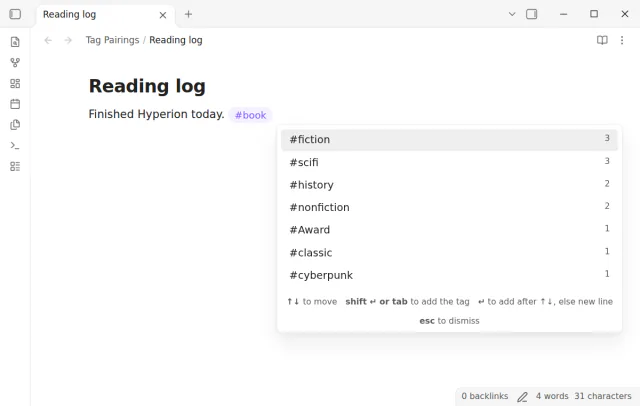Viewport: 640px width, 406px height.
Task: Open graph view from ribbon
Action: pyautogui.click(x=15, y=63)
